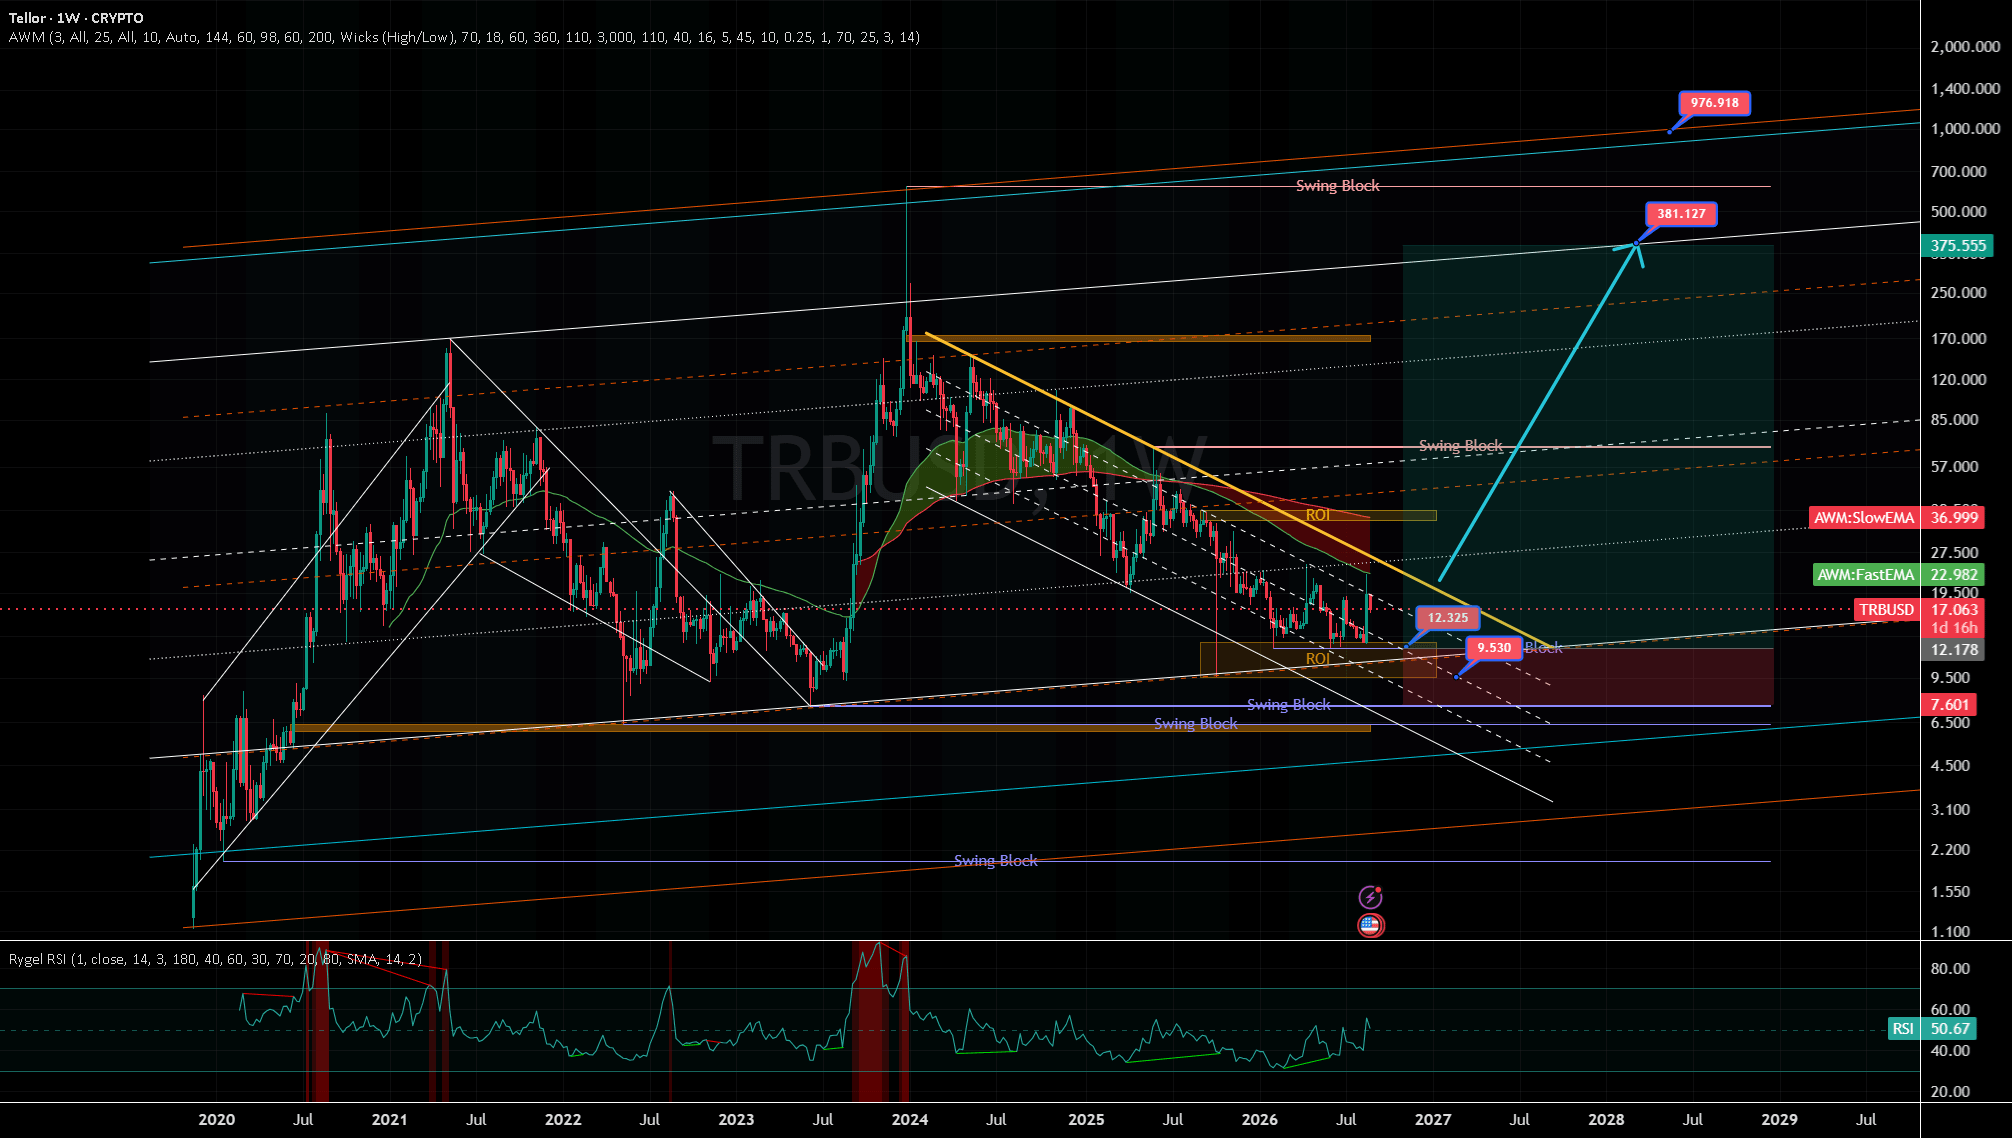
Task: Click 1,400.000 on the price axis
Action: click(1966, 89)
